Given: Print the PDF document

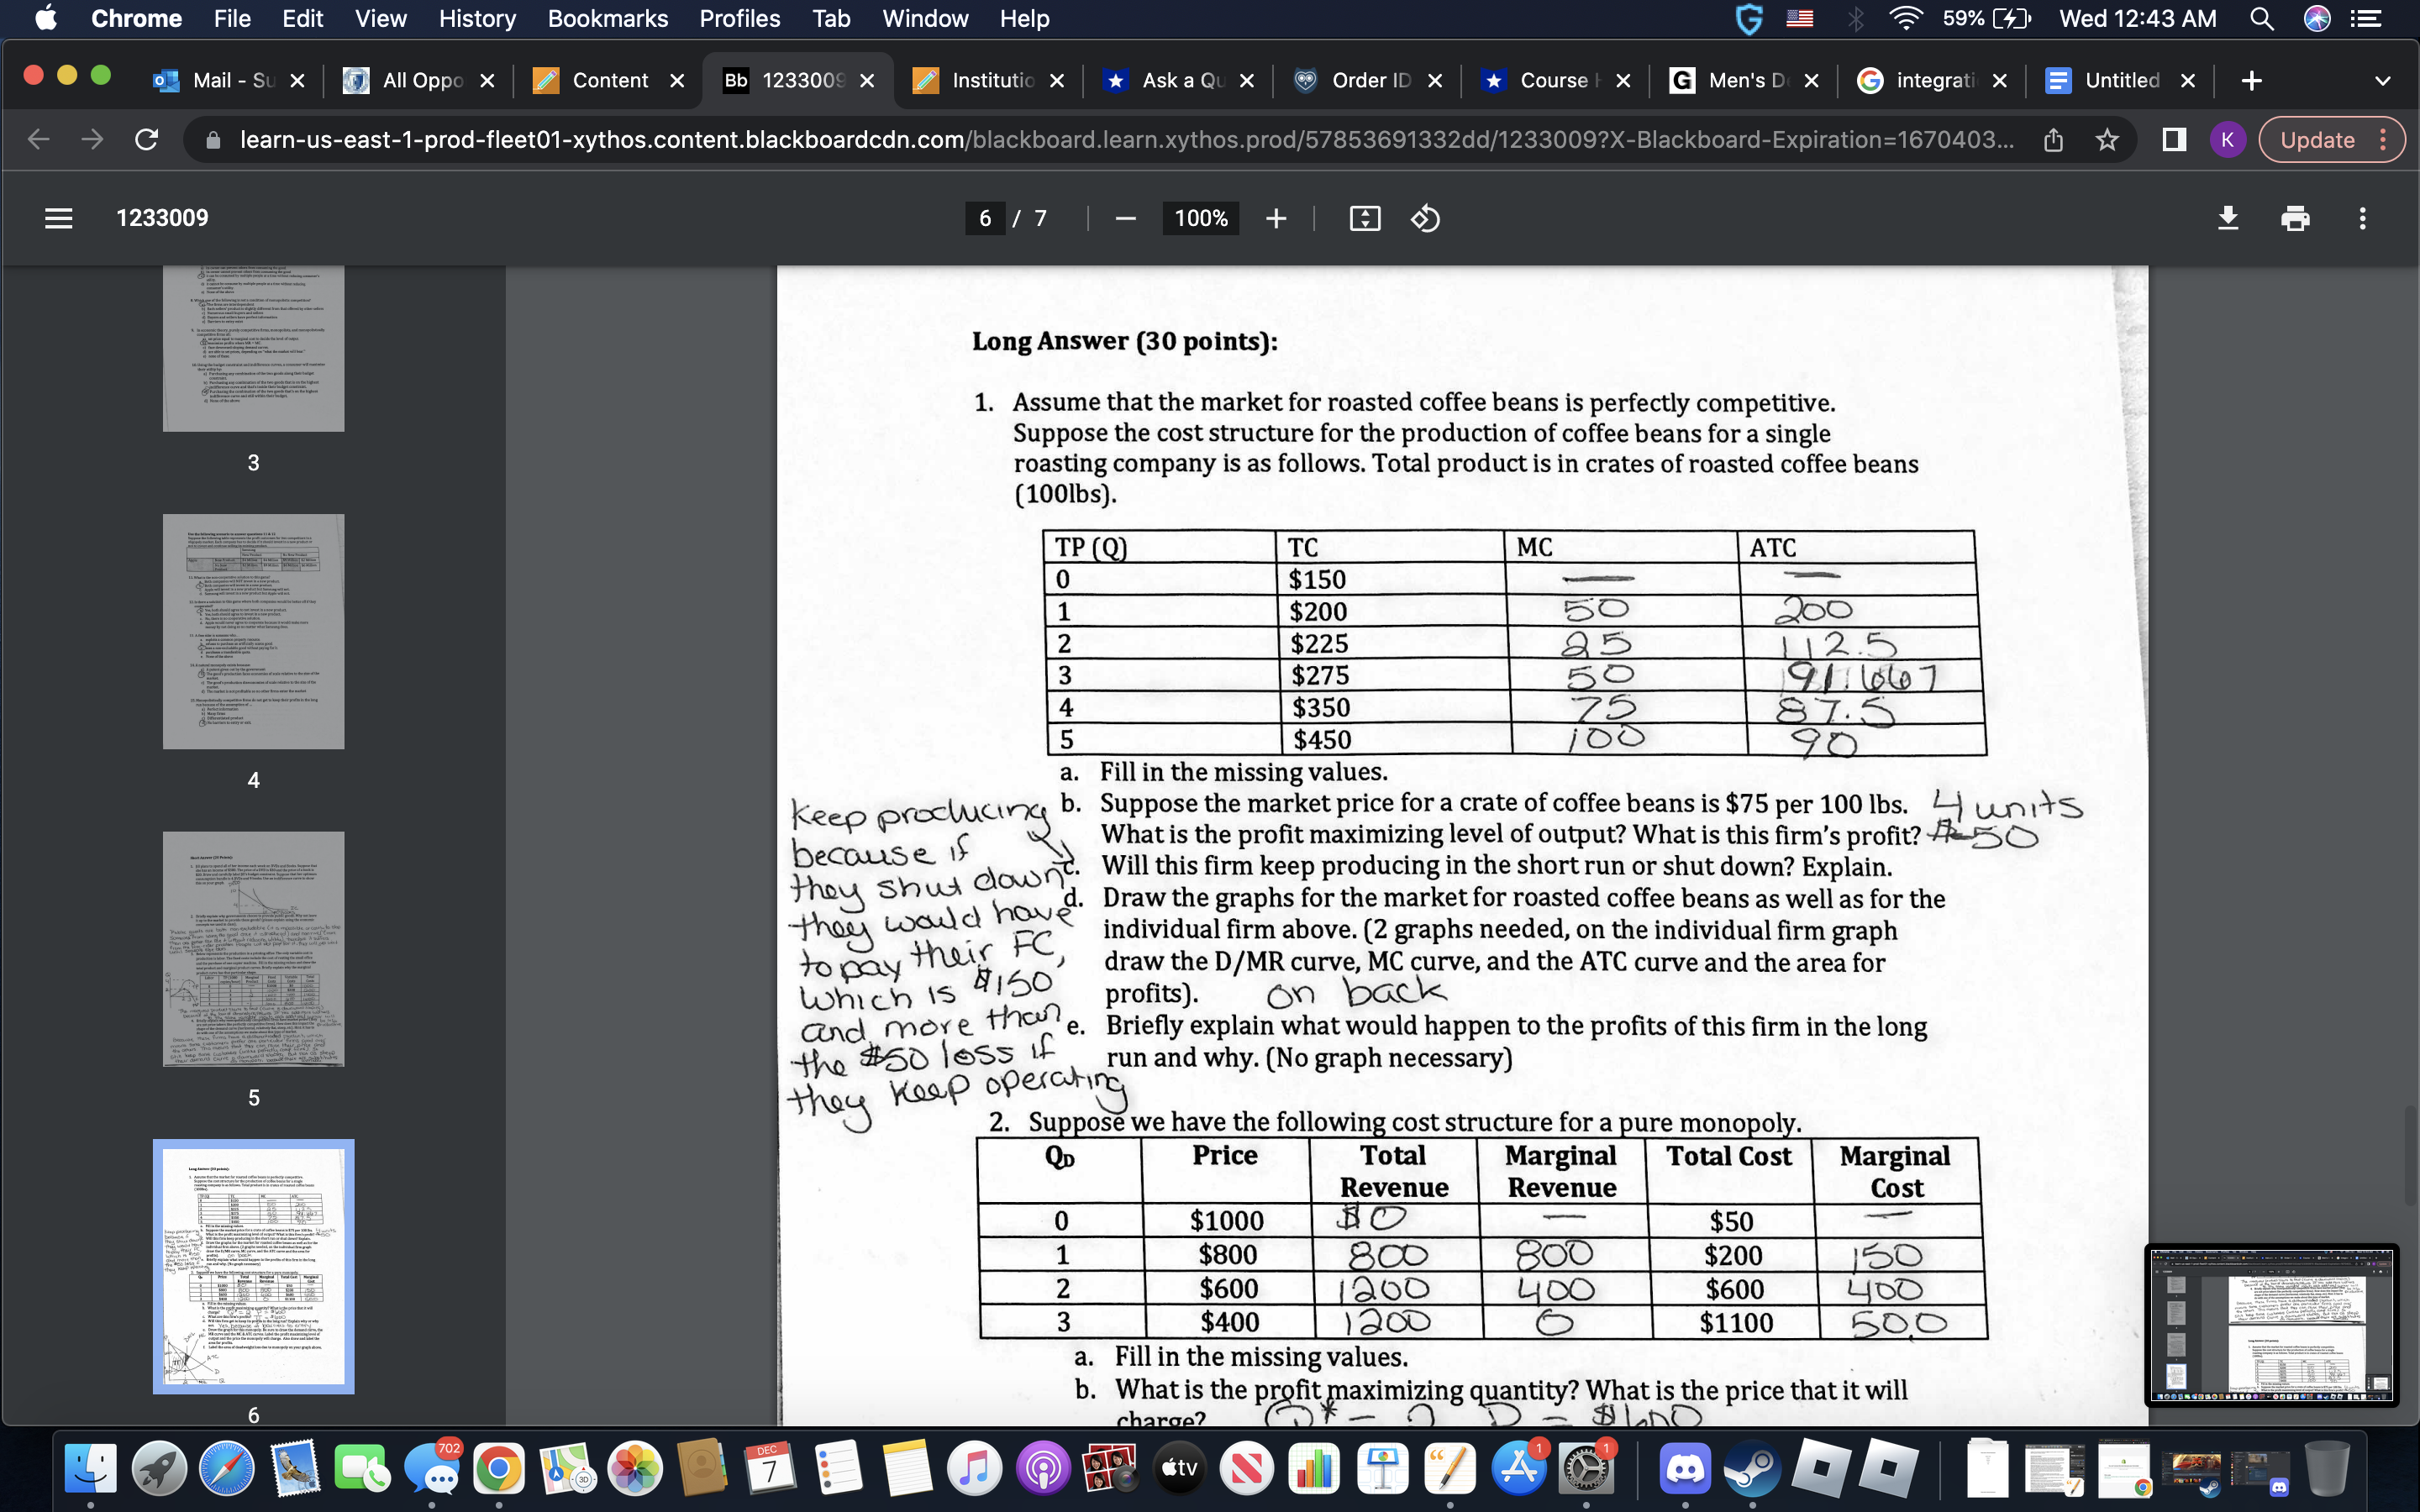Looking at the screenshot, I should pyautogui.click(x=2295, y=218).
